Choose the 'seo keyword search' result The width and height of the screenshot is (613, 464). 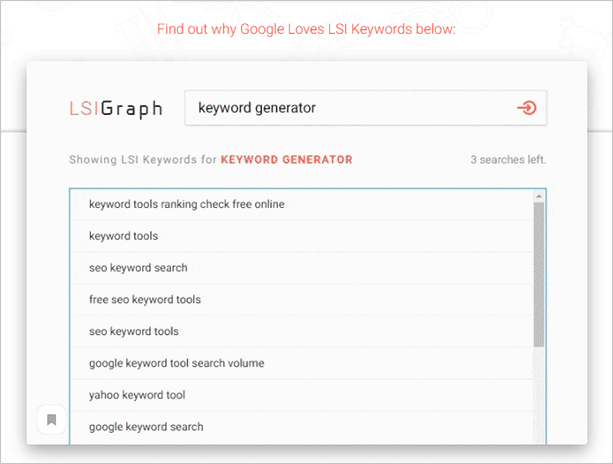tap(138, 268)
